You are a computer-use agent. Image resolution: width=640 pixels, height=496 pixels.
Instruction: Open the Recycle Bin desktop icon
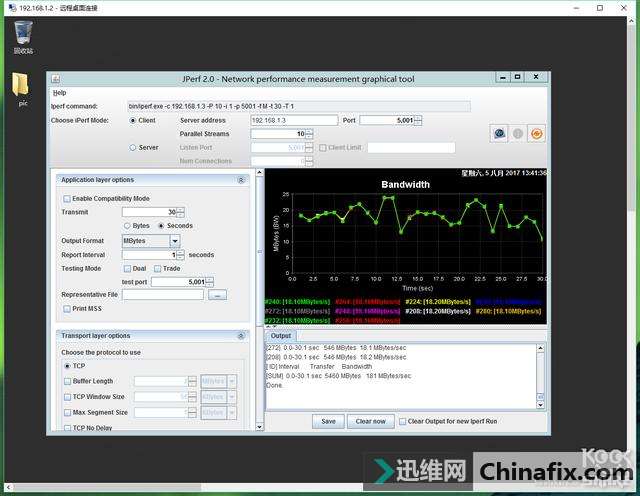pos(23,38)
